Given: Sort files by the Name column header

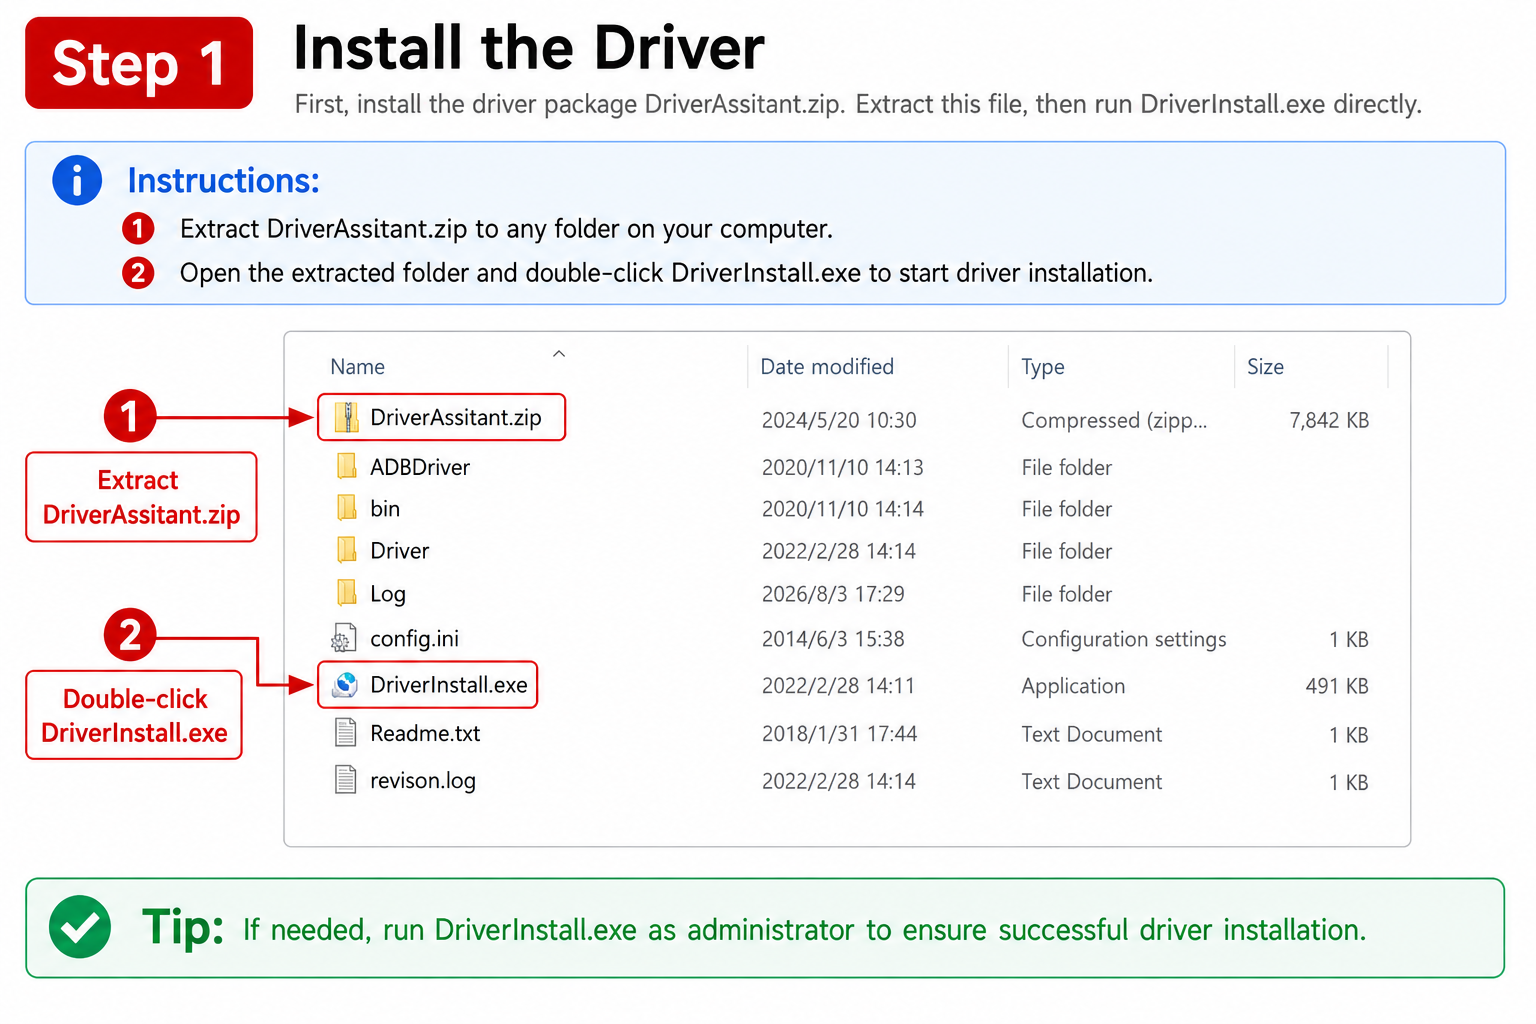Looking at the screenshot, I should 357,367.
